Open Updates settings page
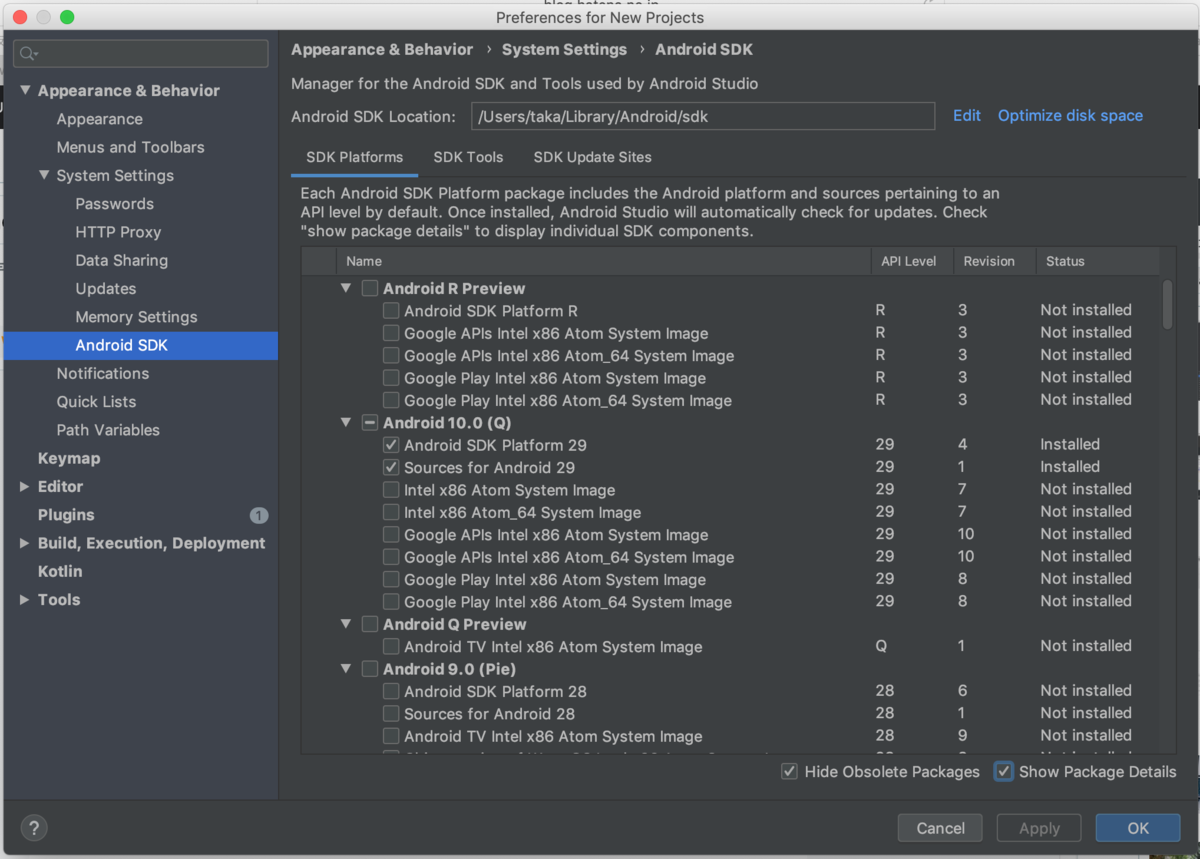This screenshot has width=1200, height=859. [x=105, y=289]
